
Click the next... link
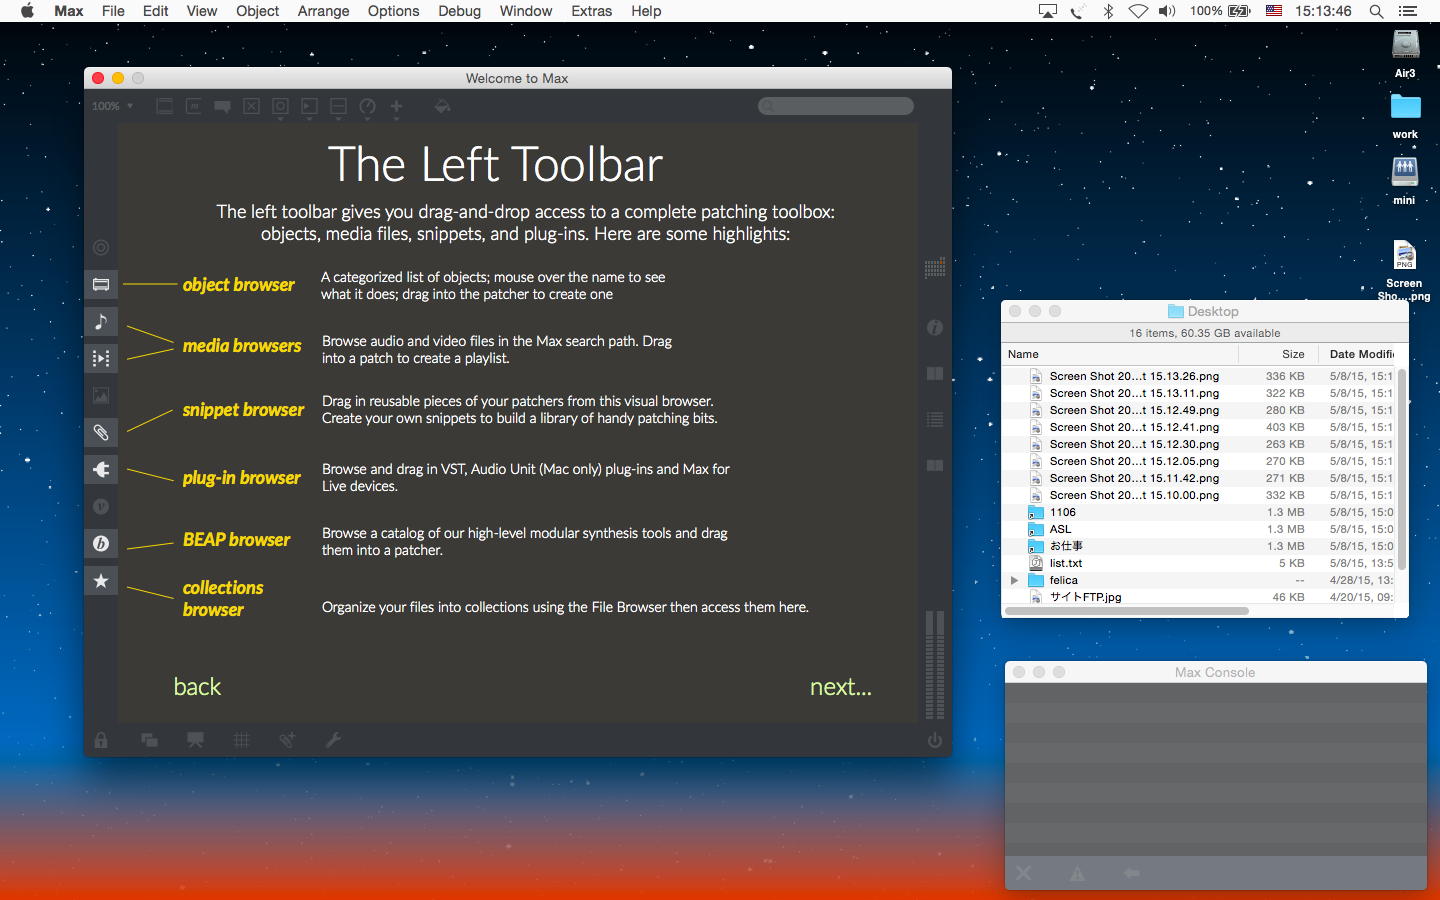(x=840, y=687)
